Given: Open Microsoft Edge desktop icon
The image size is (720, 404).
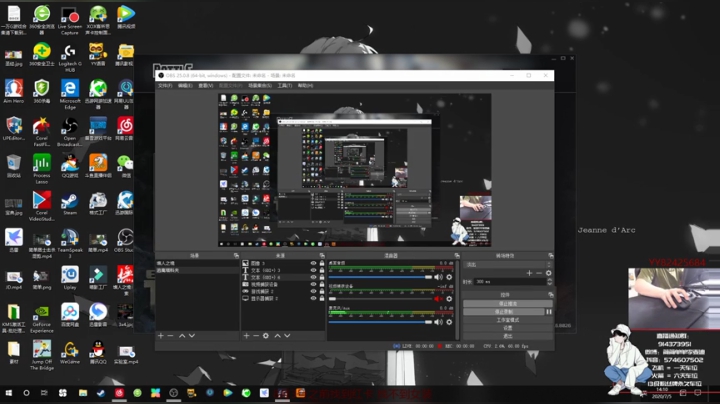Looking at the screenshot, I should [70, 95].
